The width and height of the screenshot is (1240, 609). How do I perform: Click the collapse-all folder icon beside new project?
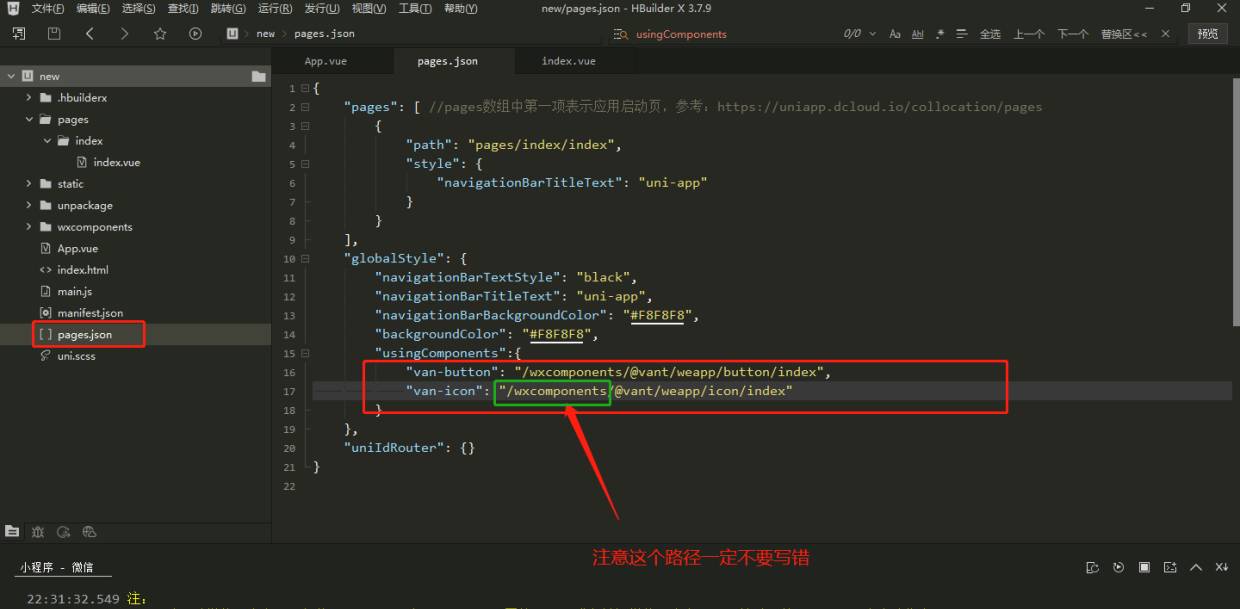(259, 76)
